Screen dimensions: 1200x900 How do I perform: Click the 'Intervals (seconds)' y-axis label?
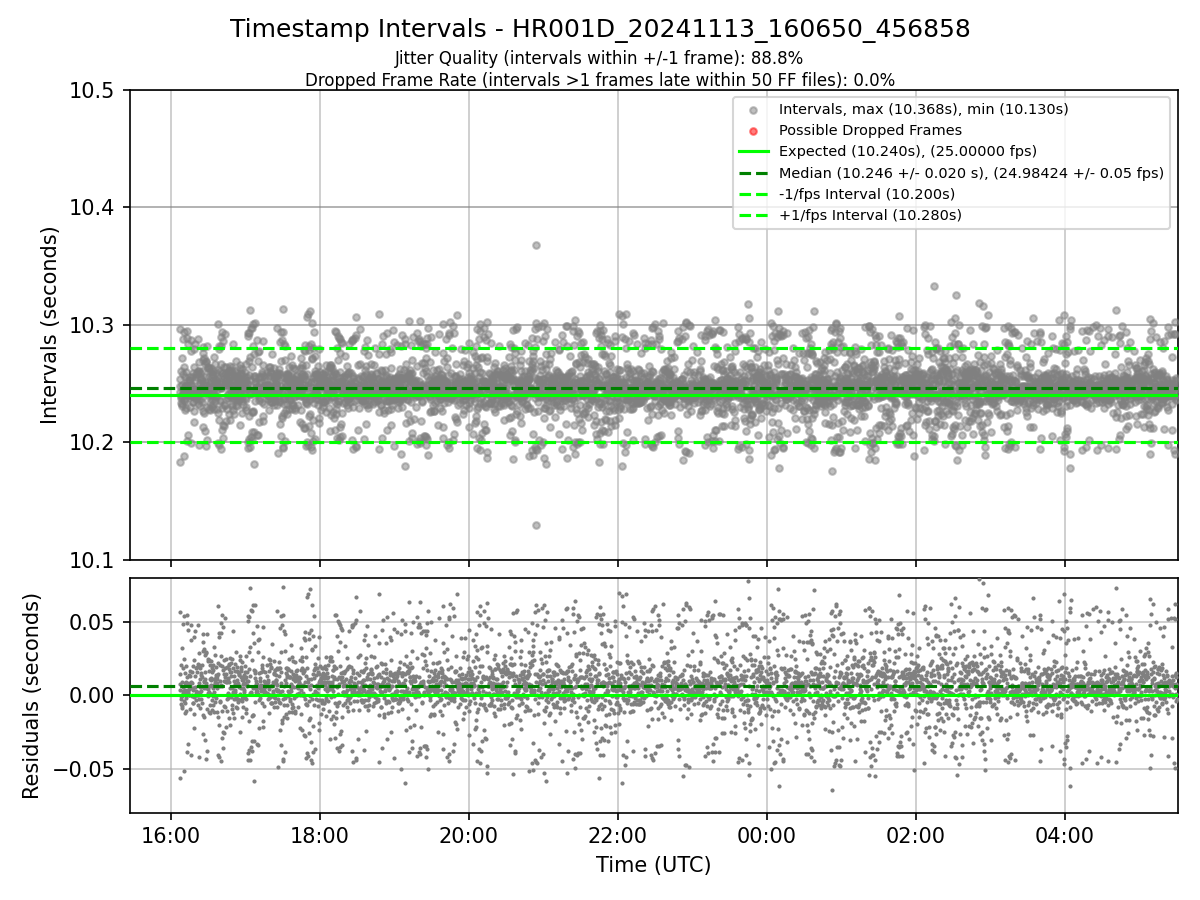point(50,325)
